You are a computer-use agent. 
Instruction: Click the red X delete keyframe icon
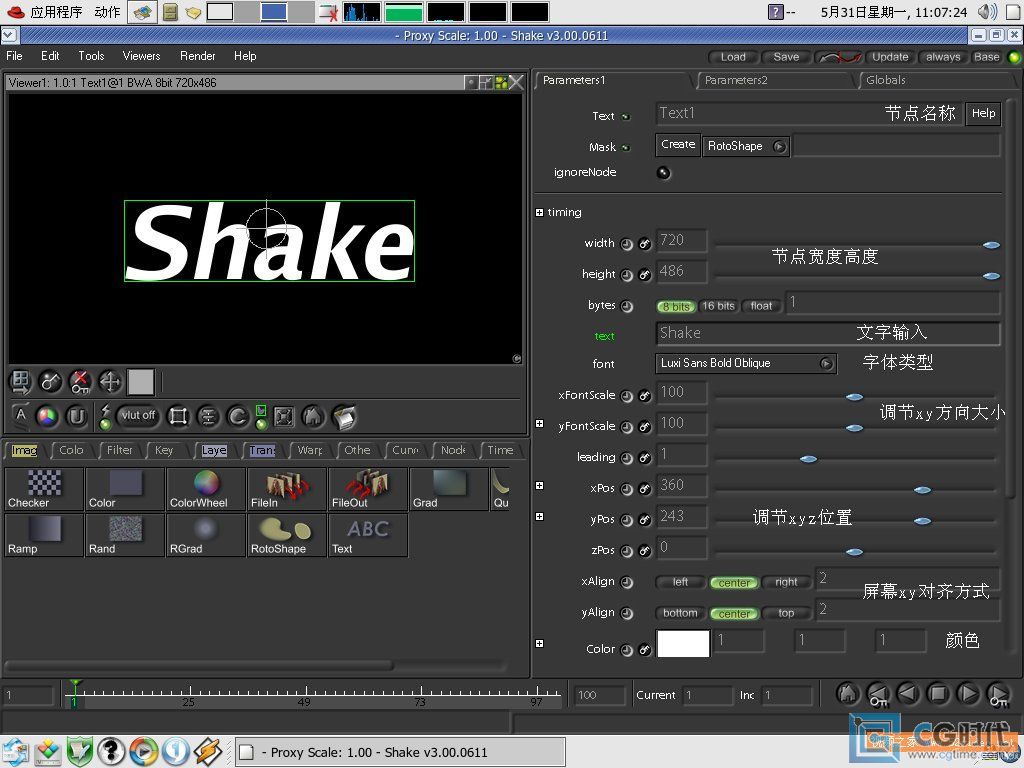pos(80,382)
